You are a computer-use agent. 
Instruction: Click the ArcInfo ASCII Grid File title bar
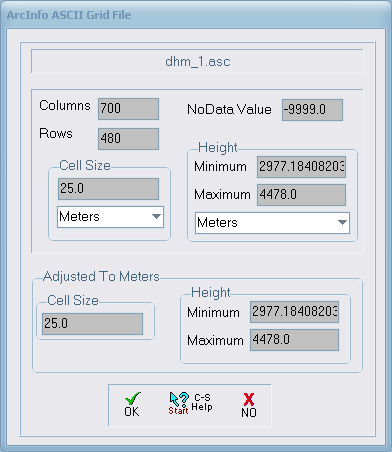tap(196, 15)
